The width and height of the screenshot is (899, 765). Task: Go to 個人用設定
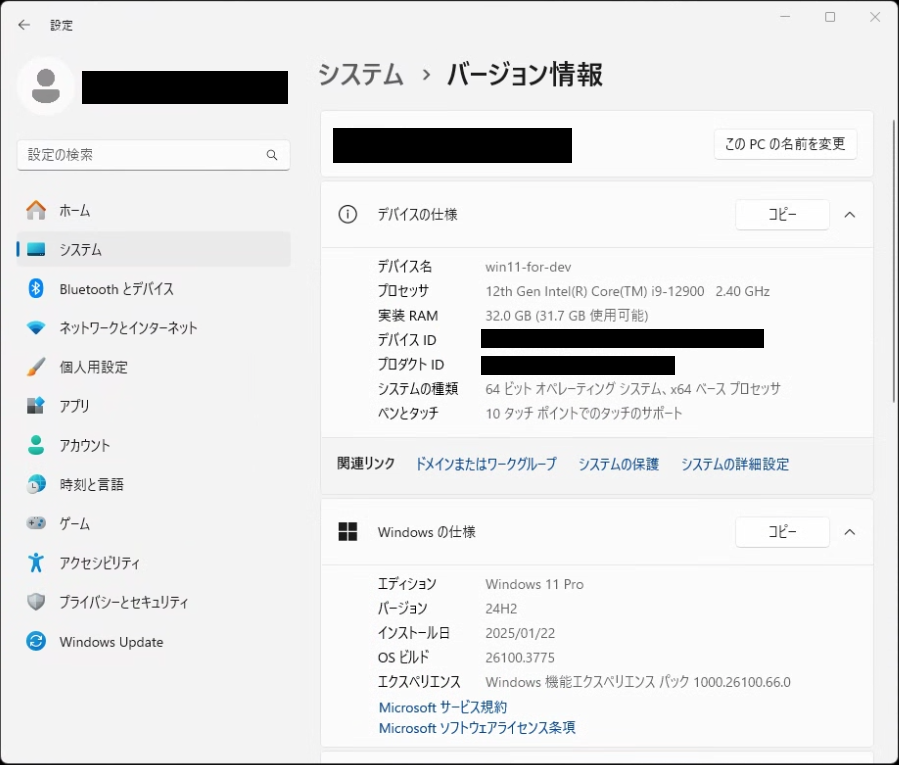click(154, 367)
